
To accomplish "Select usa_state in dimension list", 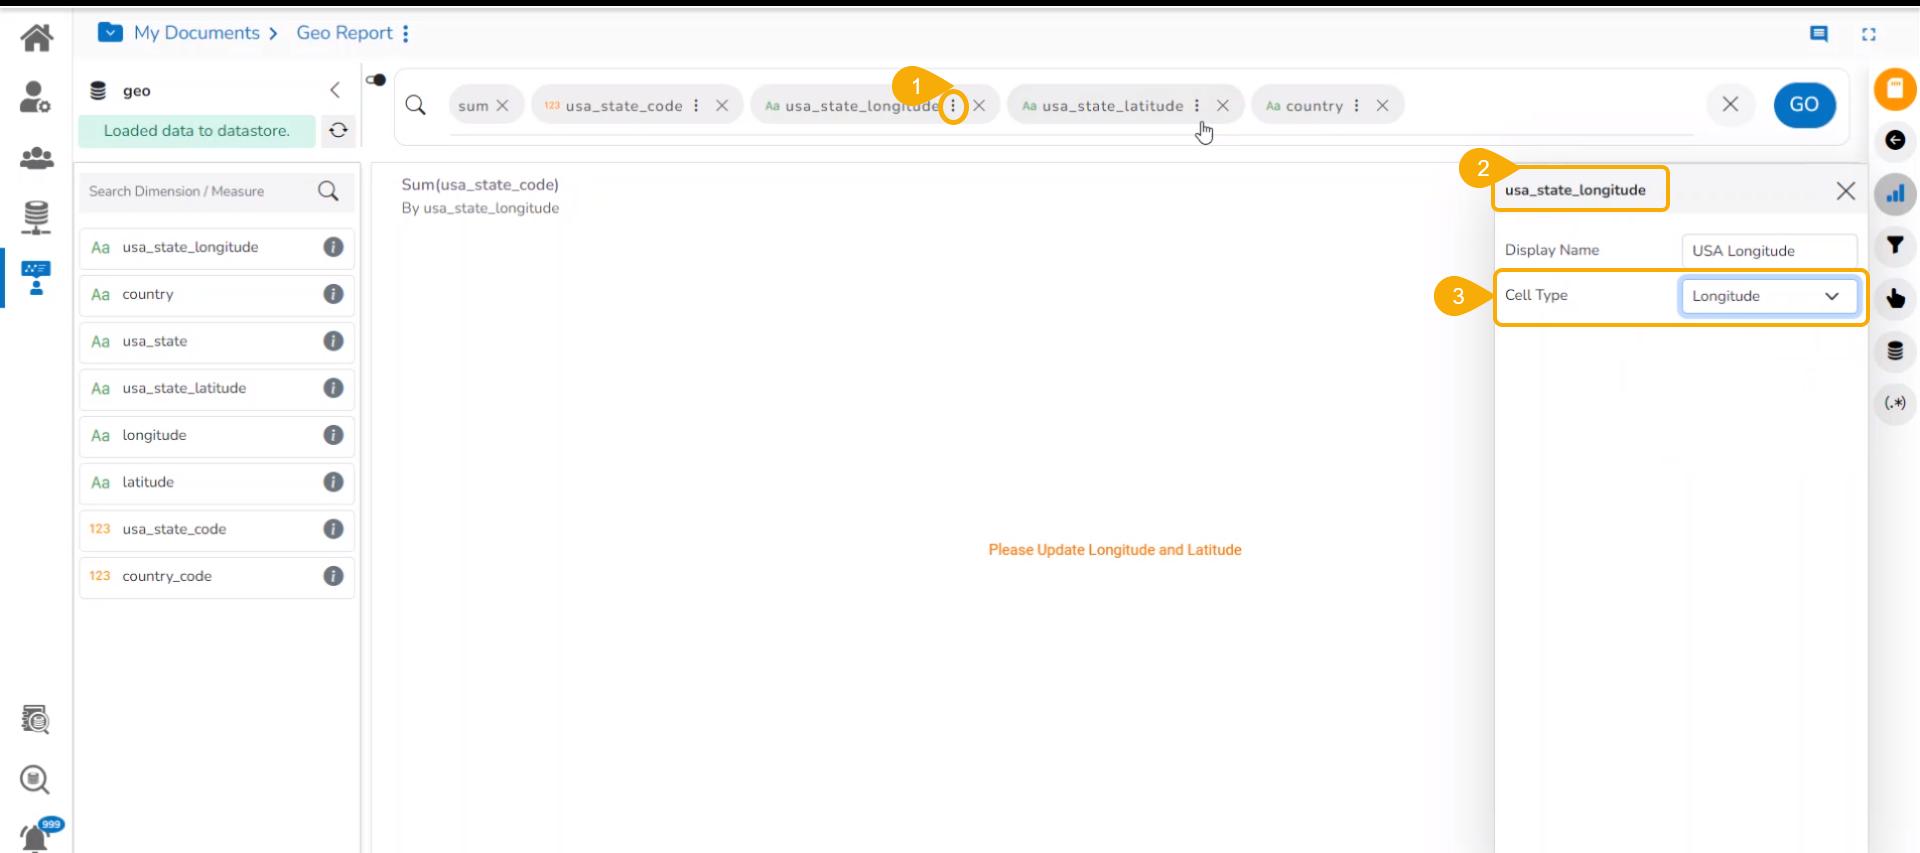I will (x=217, y=341).
